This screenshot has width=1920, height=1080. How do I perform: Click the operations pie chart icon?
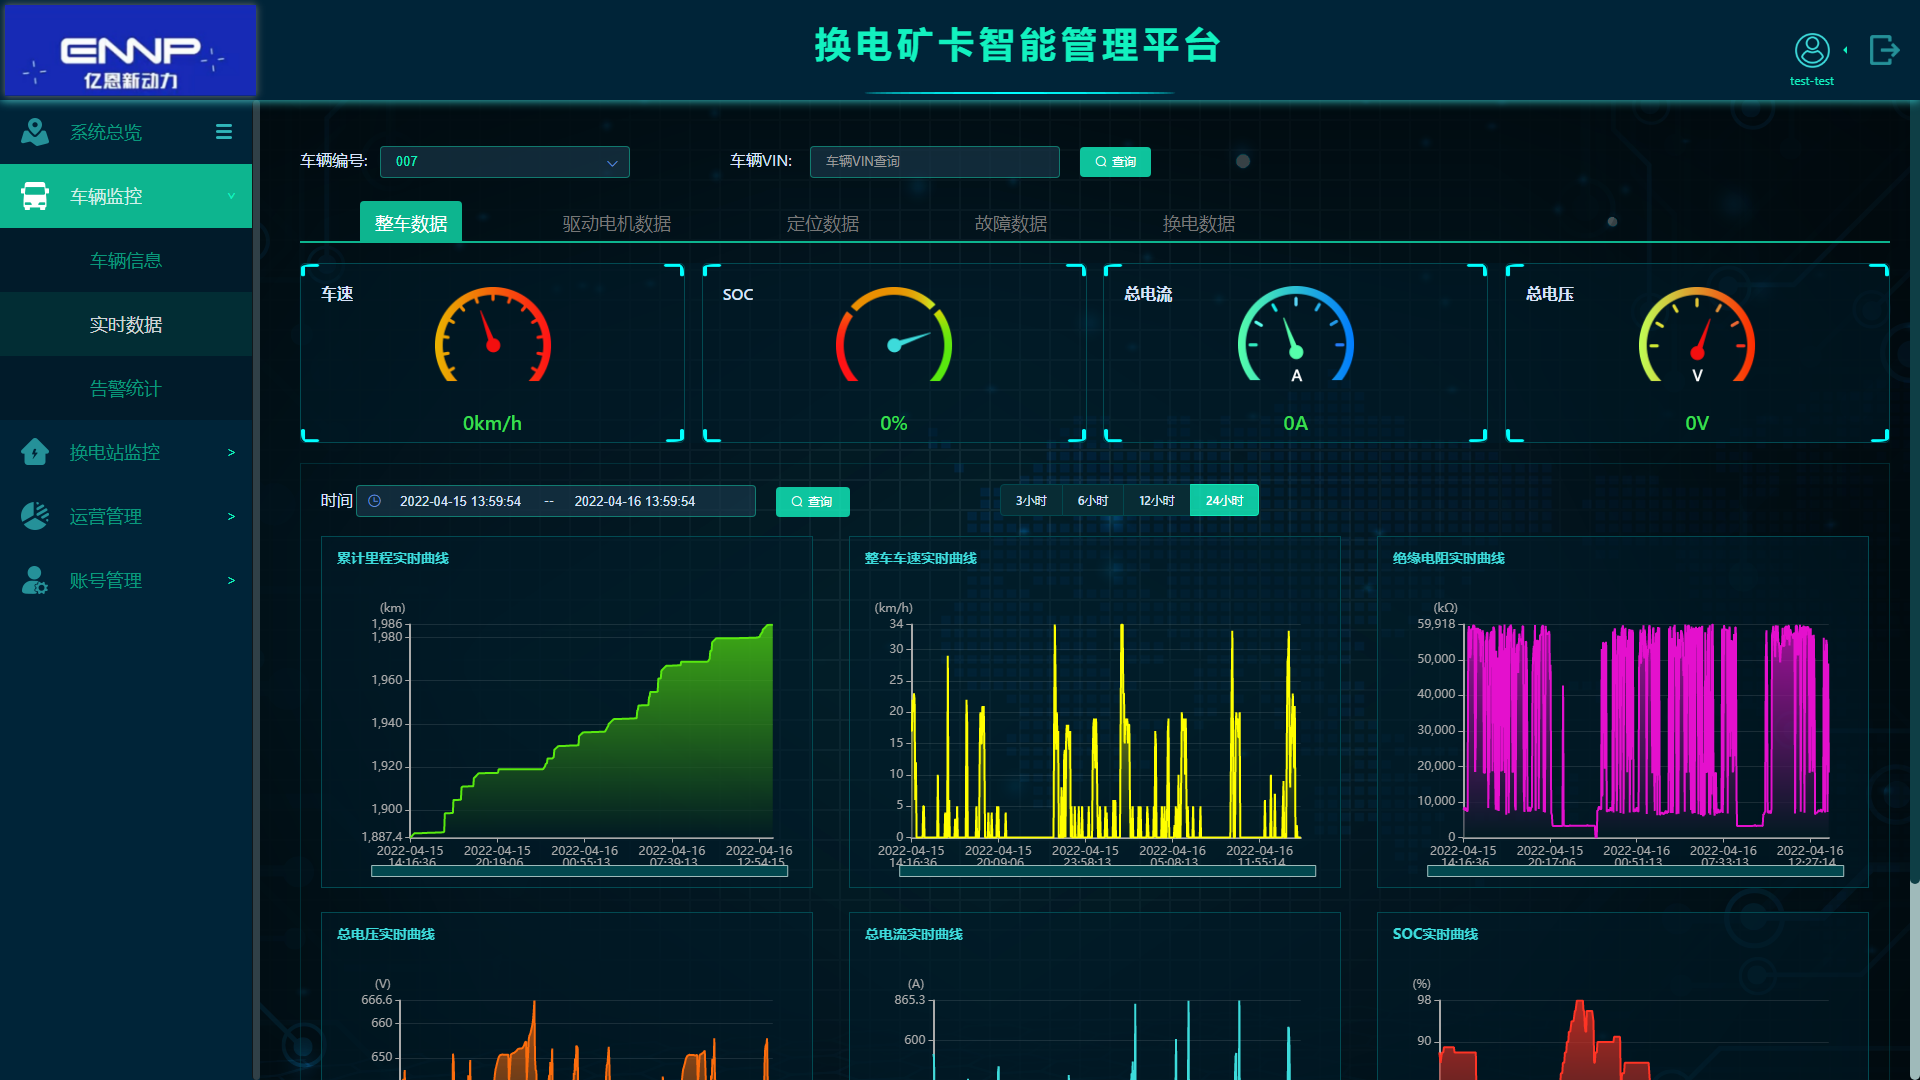tap(35, 516)
